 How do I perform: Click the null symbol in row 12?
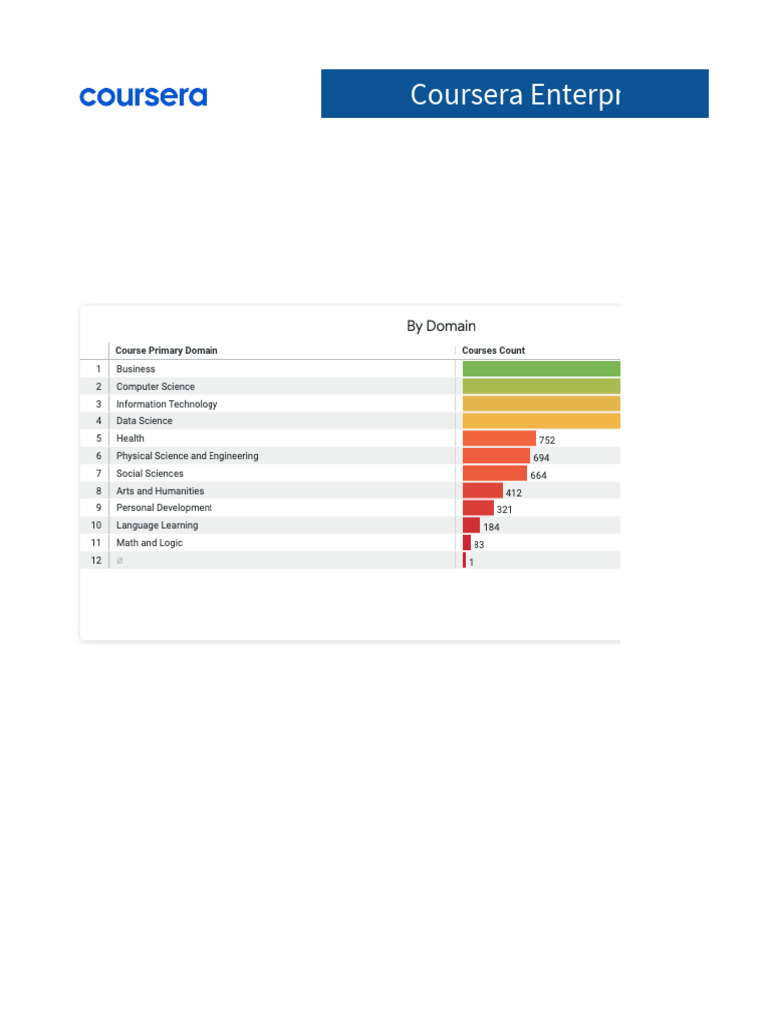pos(120,561)
